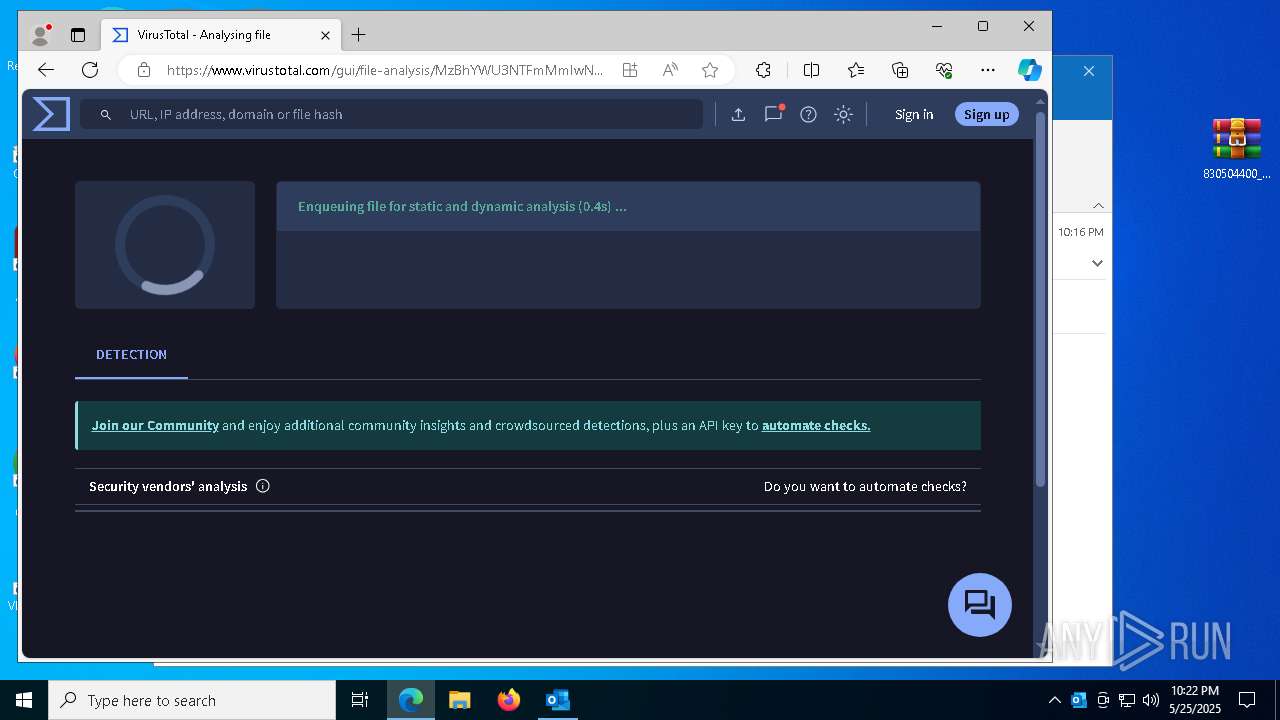
Task: Activate the Read aloud icon
Action: [x=670, y=70]
